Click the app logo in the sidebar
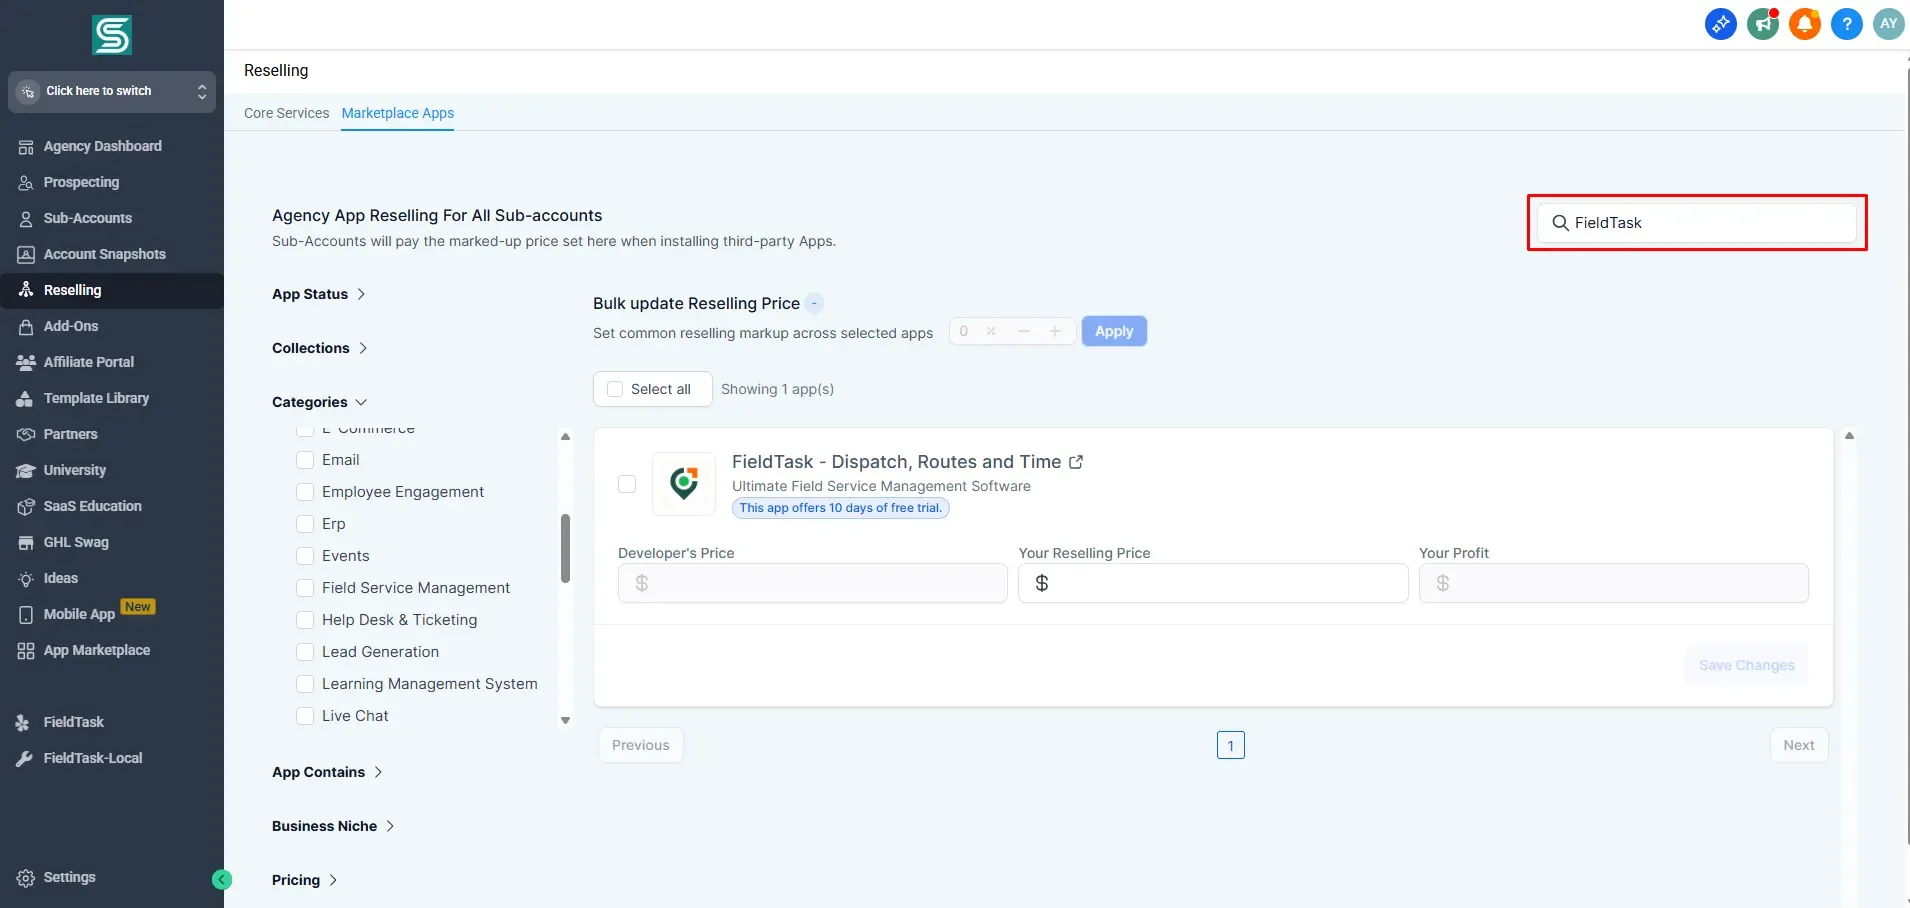The height and width of the screenshot is (908, 1910). [x=112, y=35]
